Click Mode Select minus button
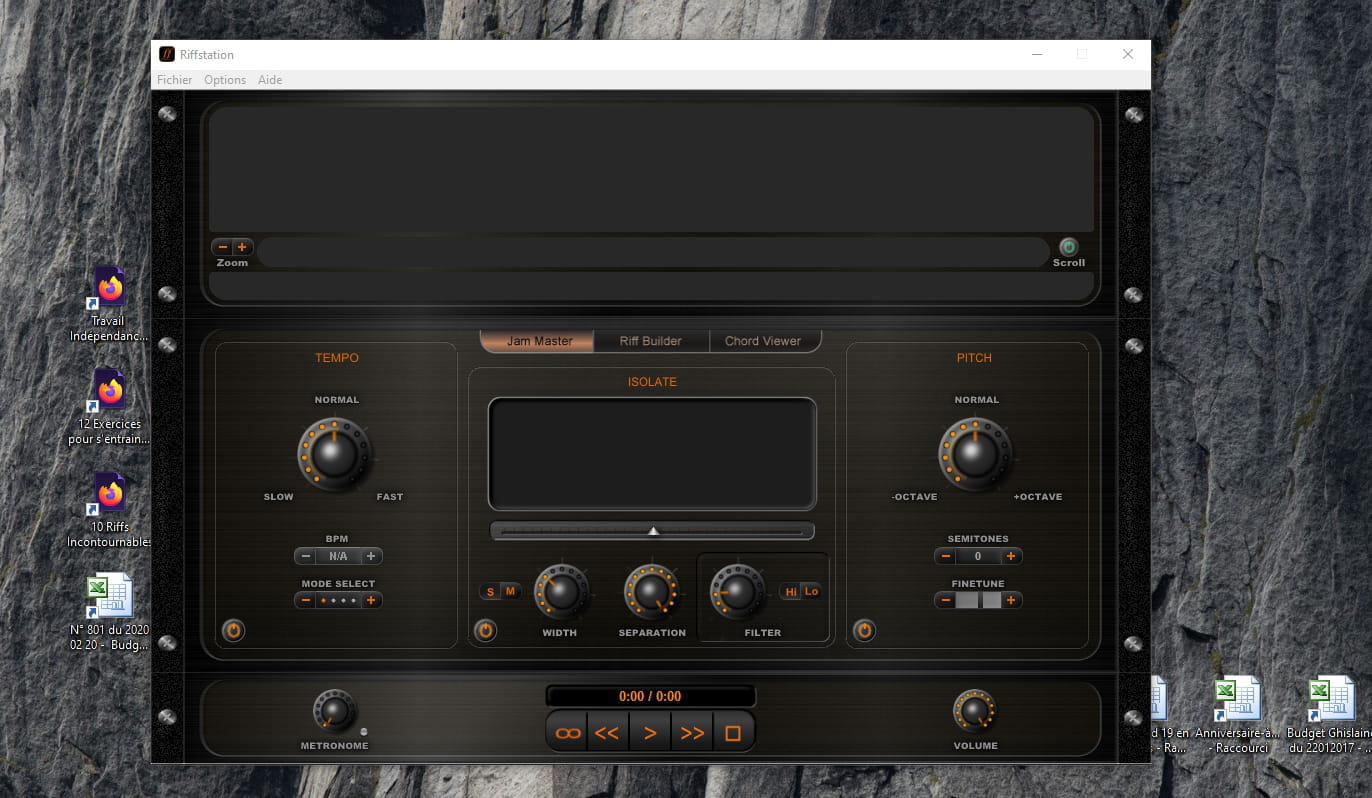The width and height of the screenshot is (1372, 798). (306, 600)
